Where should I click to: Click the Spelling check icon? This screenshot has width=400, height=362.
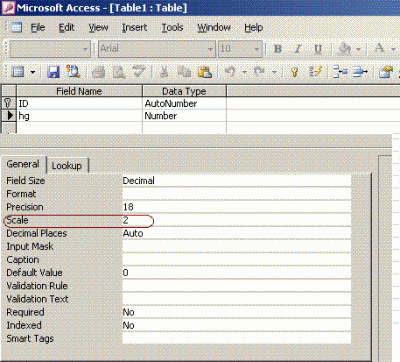click(x=139, y=72)
